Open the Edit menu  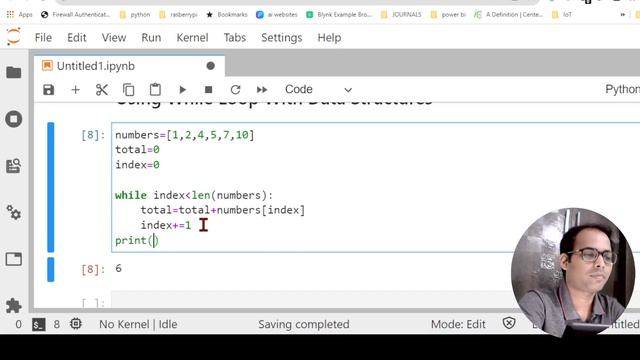pos(77,38)
